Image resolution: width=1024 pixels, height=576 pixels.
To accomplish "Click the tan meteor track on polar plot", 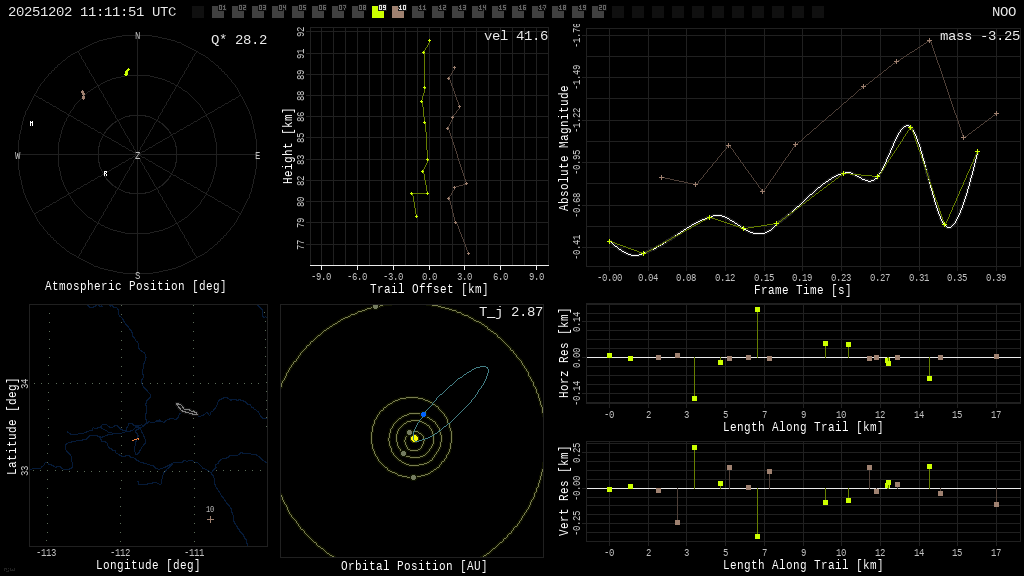I will (x=83, y=95).
